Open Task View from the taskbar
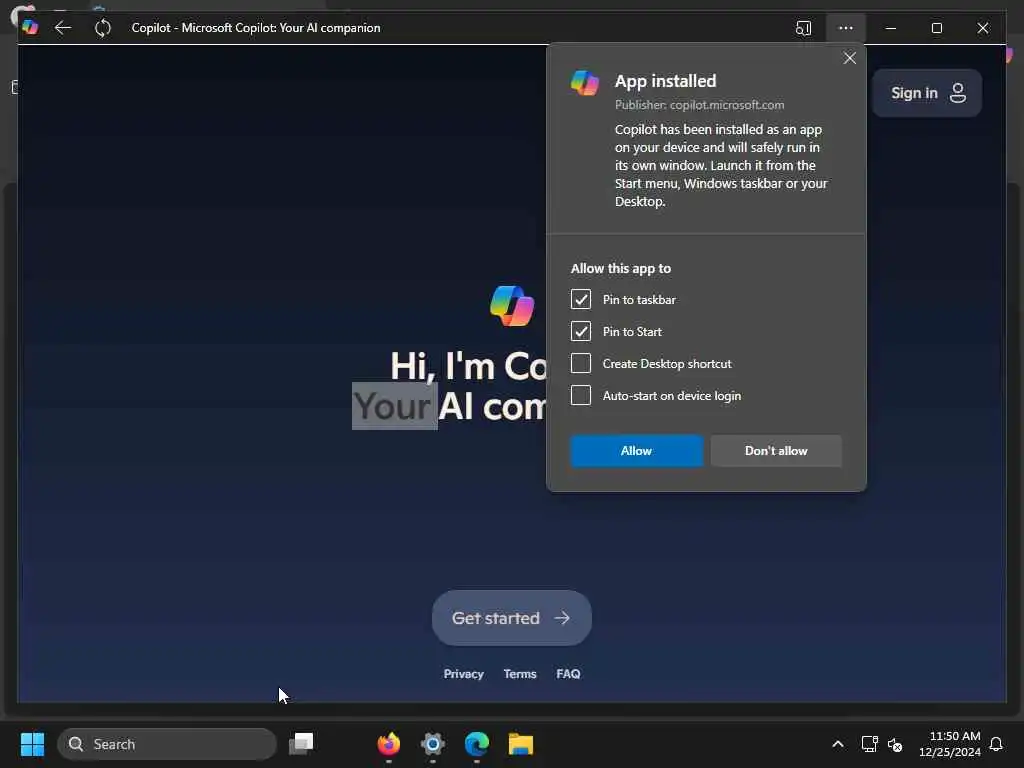 point(301,743)
